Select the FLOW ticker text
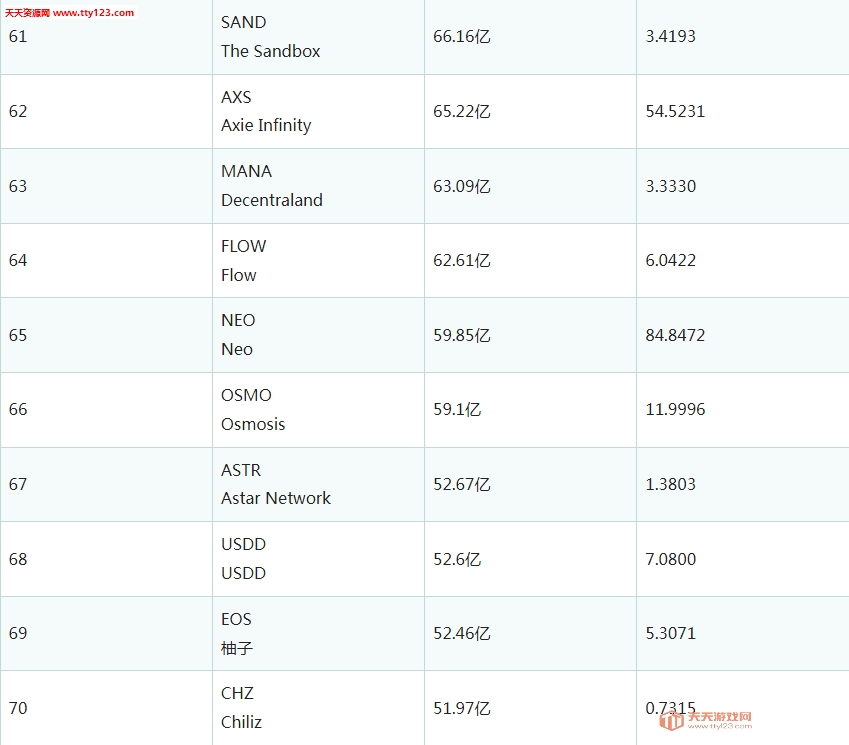This screenshot has height=745, width=849. (244, 246)
